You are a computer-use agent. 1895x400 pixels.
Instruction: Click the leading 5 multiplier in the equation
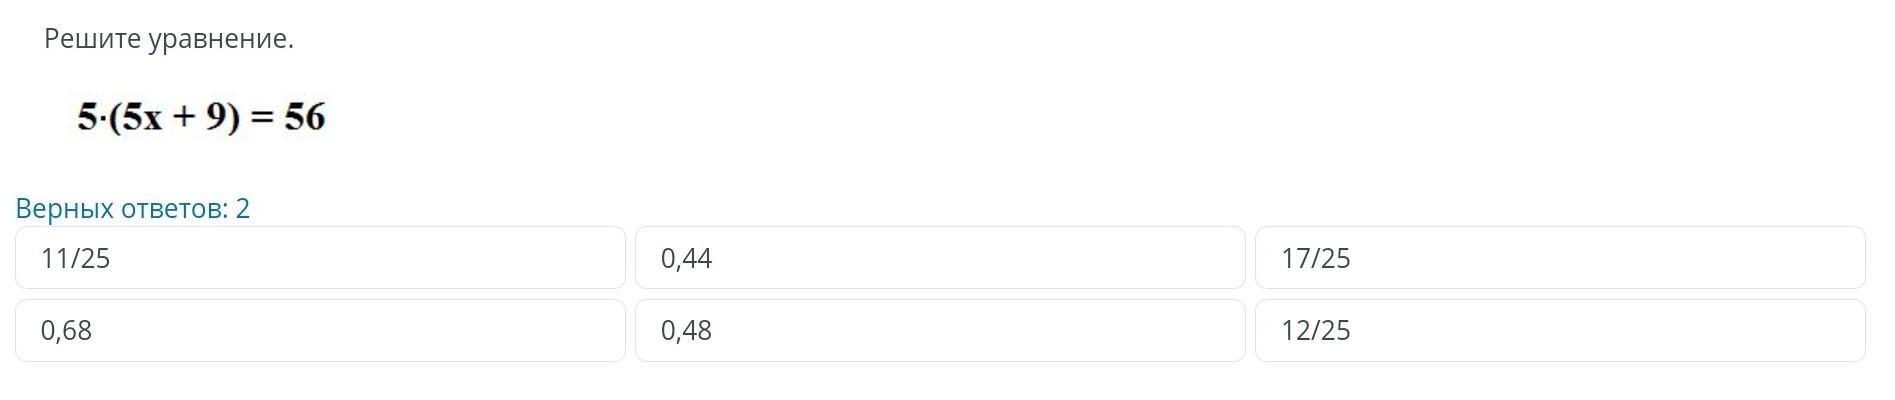87,117
